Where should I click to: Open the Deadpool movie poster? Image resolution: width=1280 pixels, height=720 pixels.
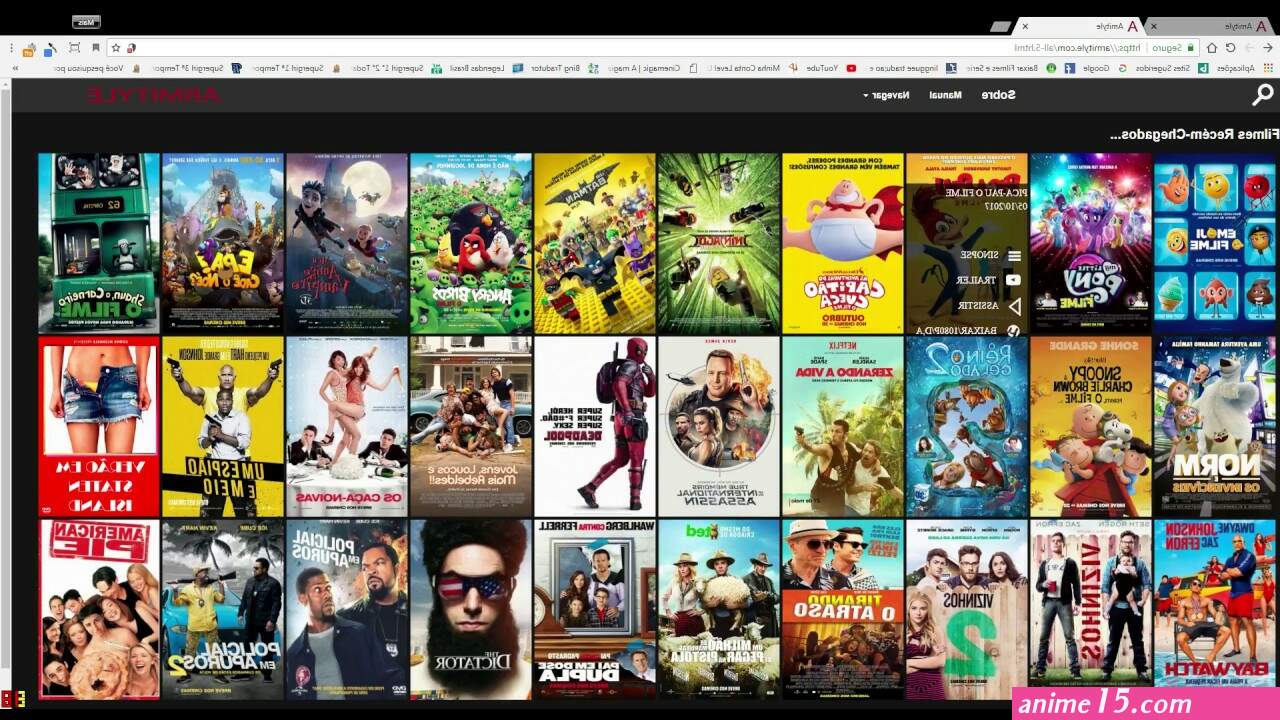click(x=595, y=426)
